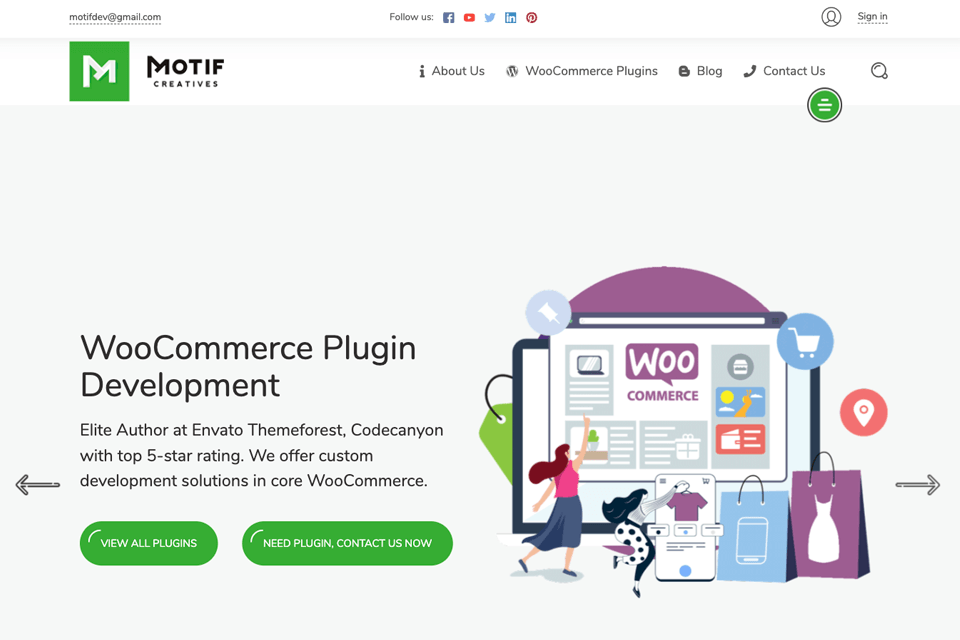Click the Elite Author description paragraph
The image size is (960, 640).
(261, 455)
